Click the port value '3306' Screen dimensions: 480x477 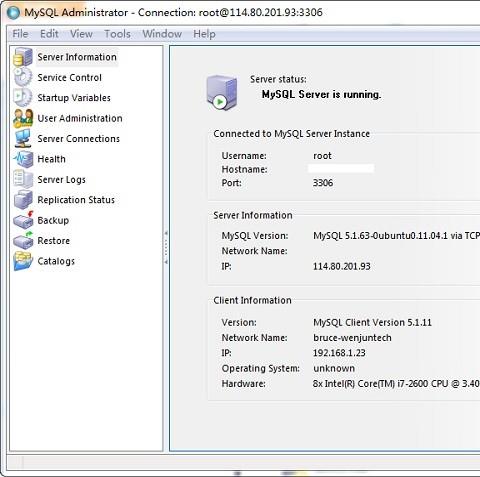tap(323, 183)
